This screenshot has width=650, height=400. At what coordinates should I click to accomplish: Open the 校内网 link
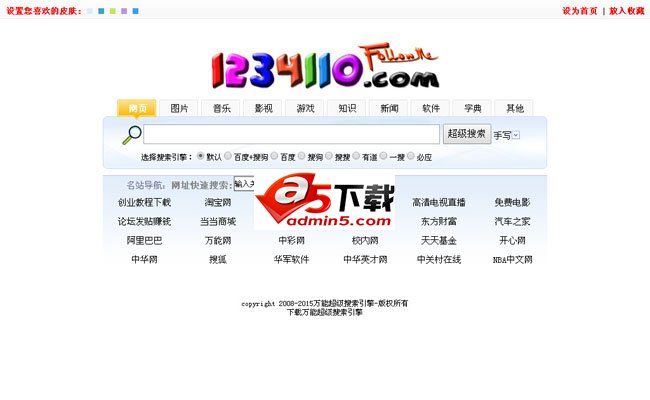[x=365, y=240]
